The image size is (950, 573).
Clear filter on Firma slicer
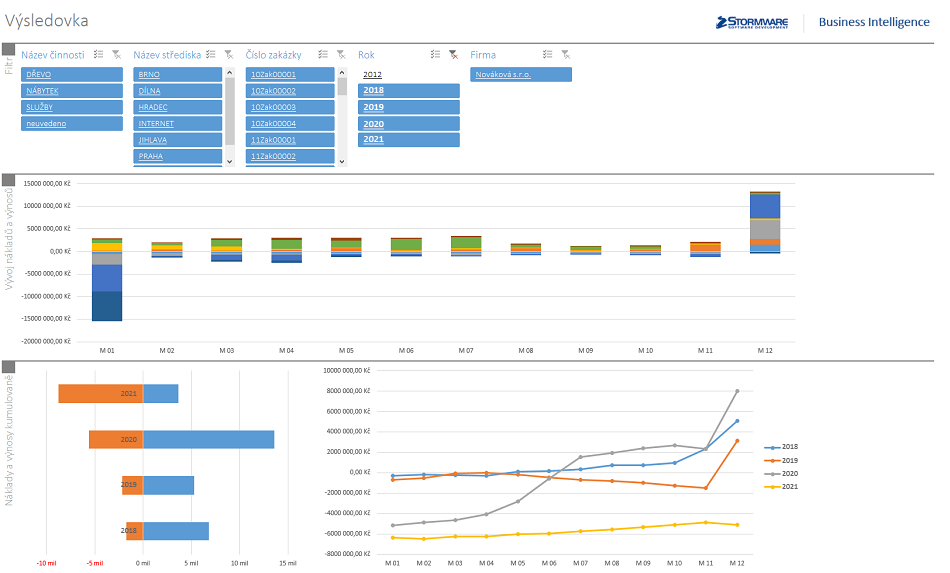click(565, 55)
